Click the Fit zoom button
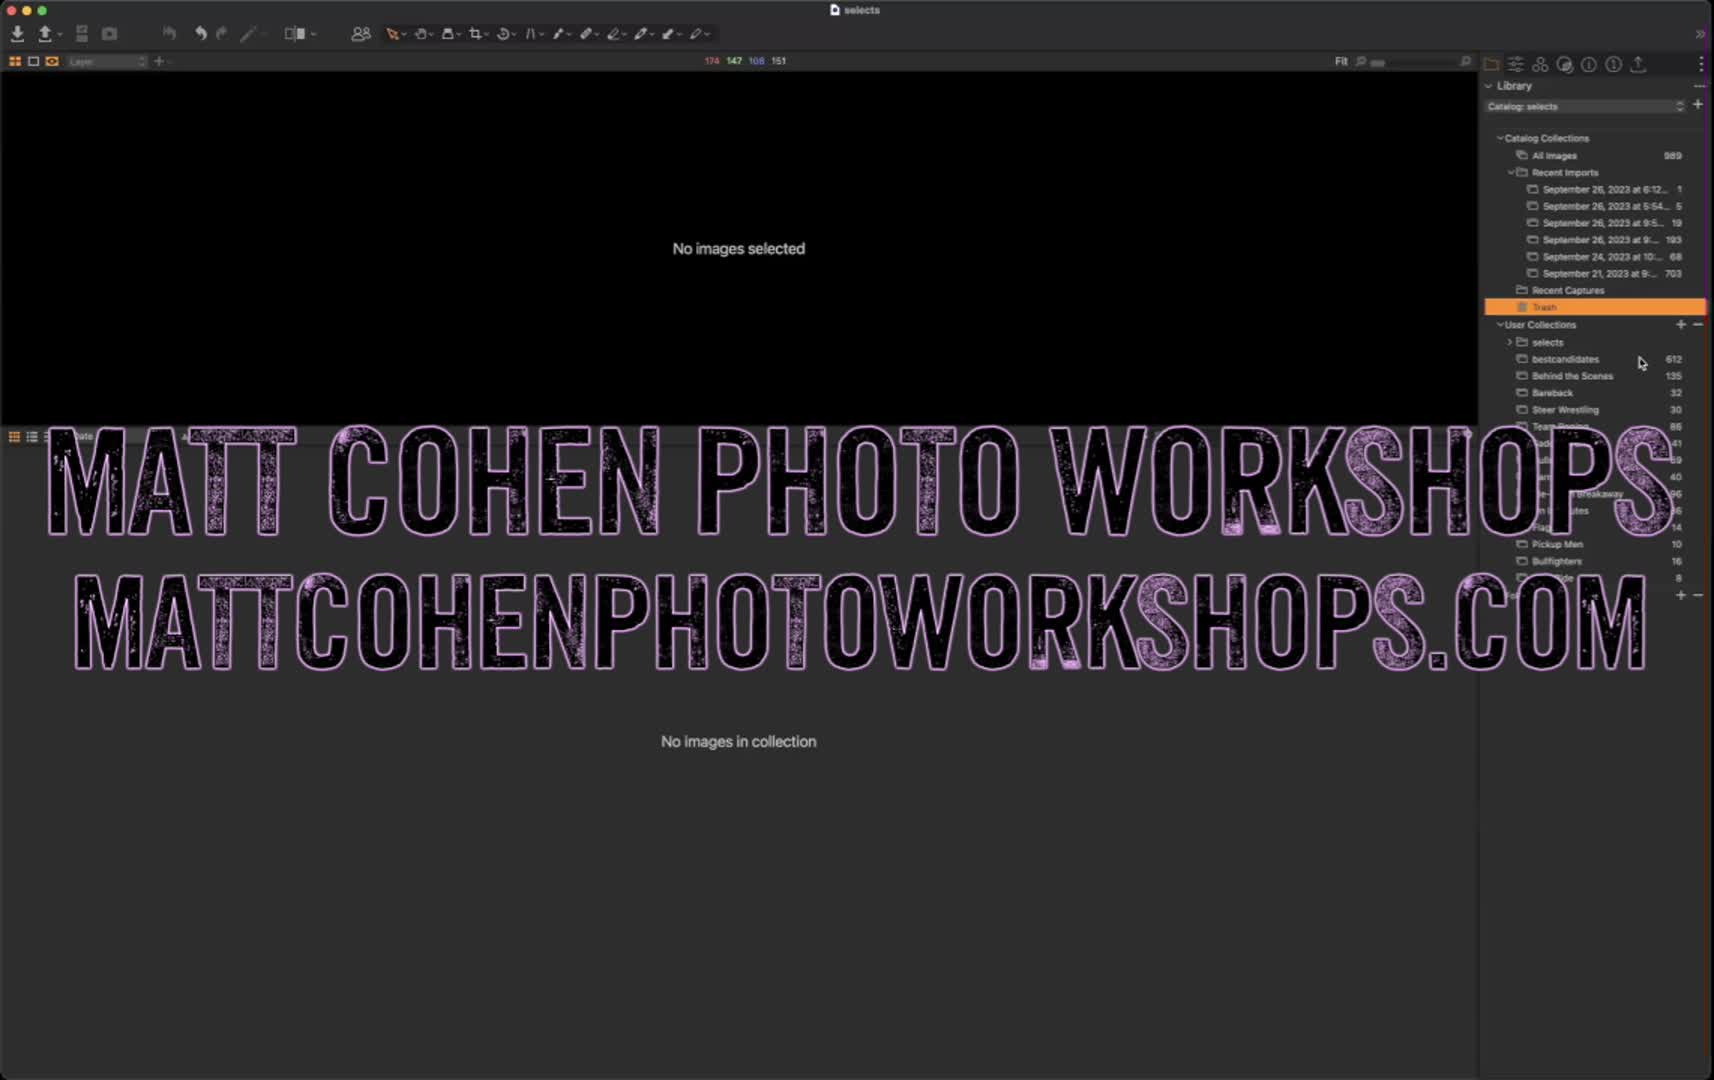The height and width of the screenshot is (1080, 1714). 1341,62
